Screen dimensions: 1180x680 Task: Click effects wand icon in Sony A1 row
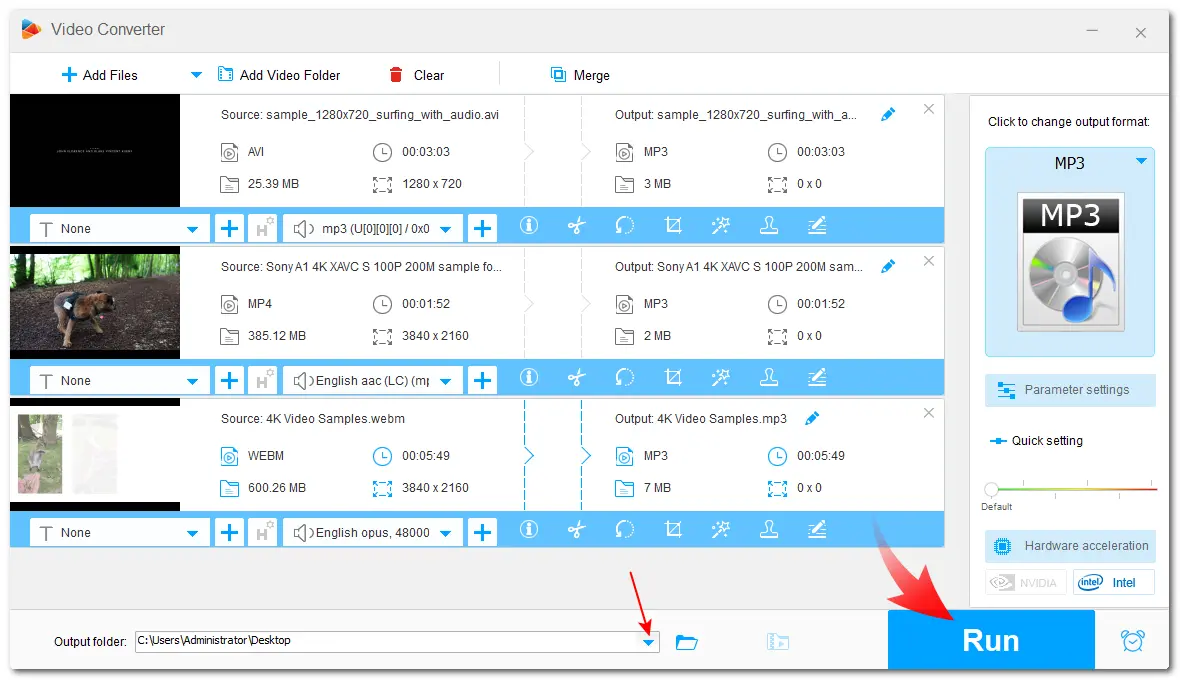pyautogui.click(x=721, y=378)
